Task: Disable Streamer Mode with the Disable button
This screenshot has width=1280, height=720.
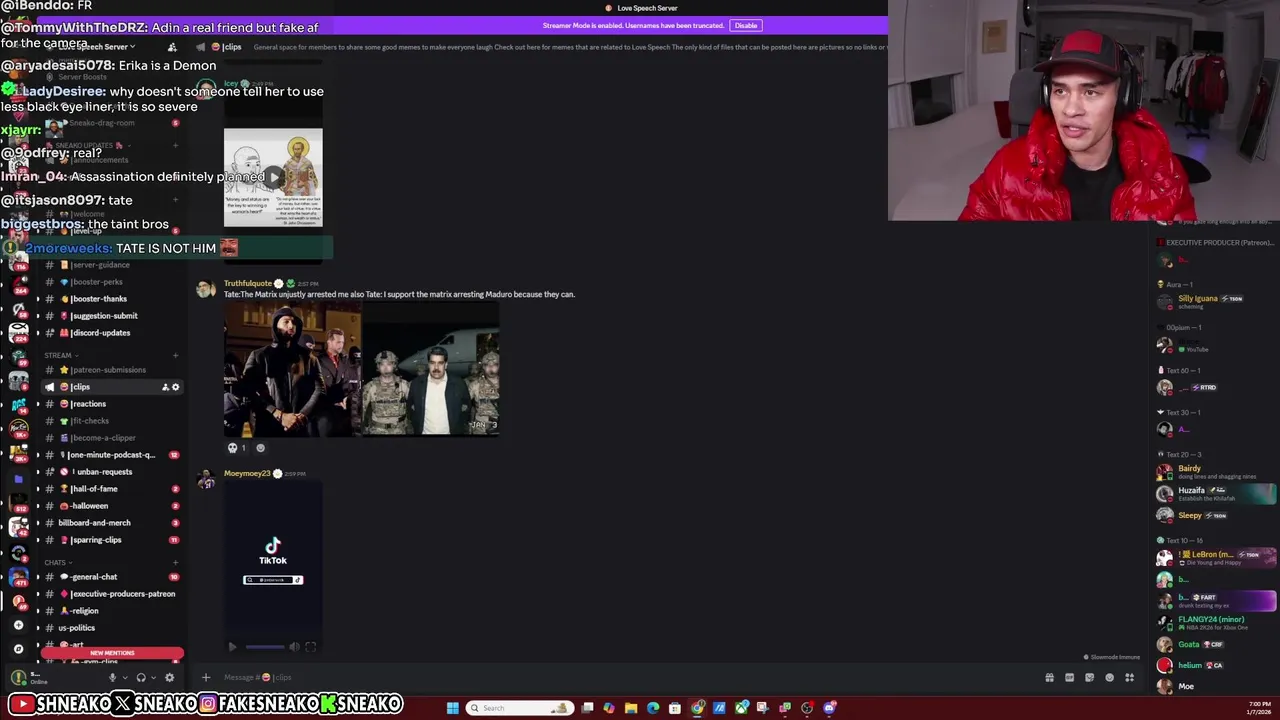Action: [x=745, y=25]
